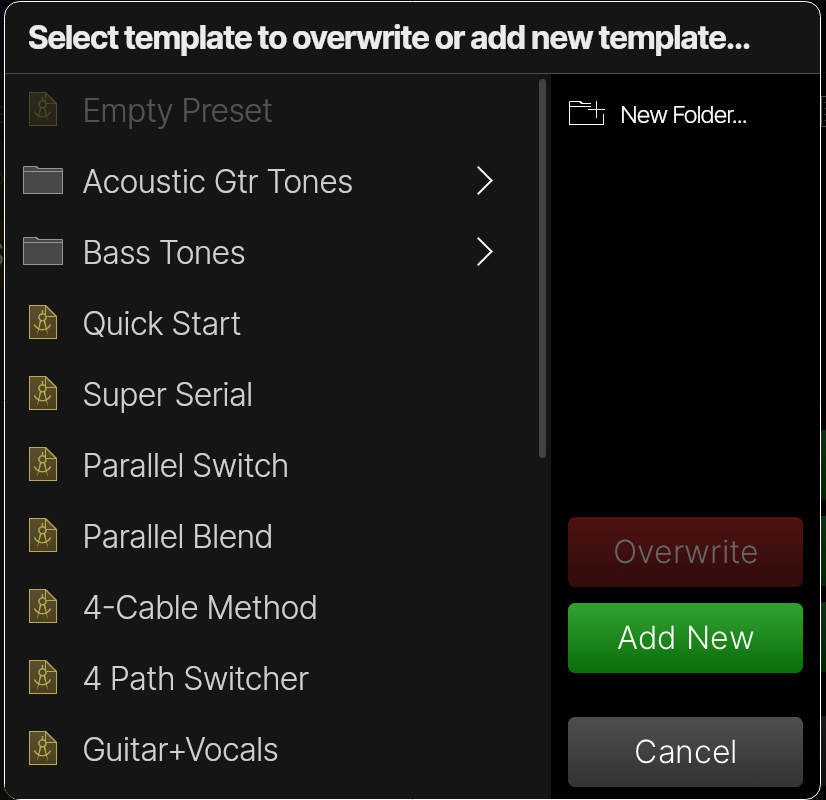Click the New Folder icon
The height and width of the screenshot is (800, 826).
587,114
